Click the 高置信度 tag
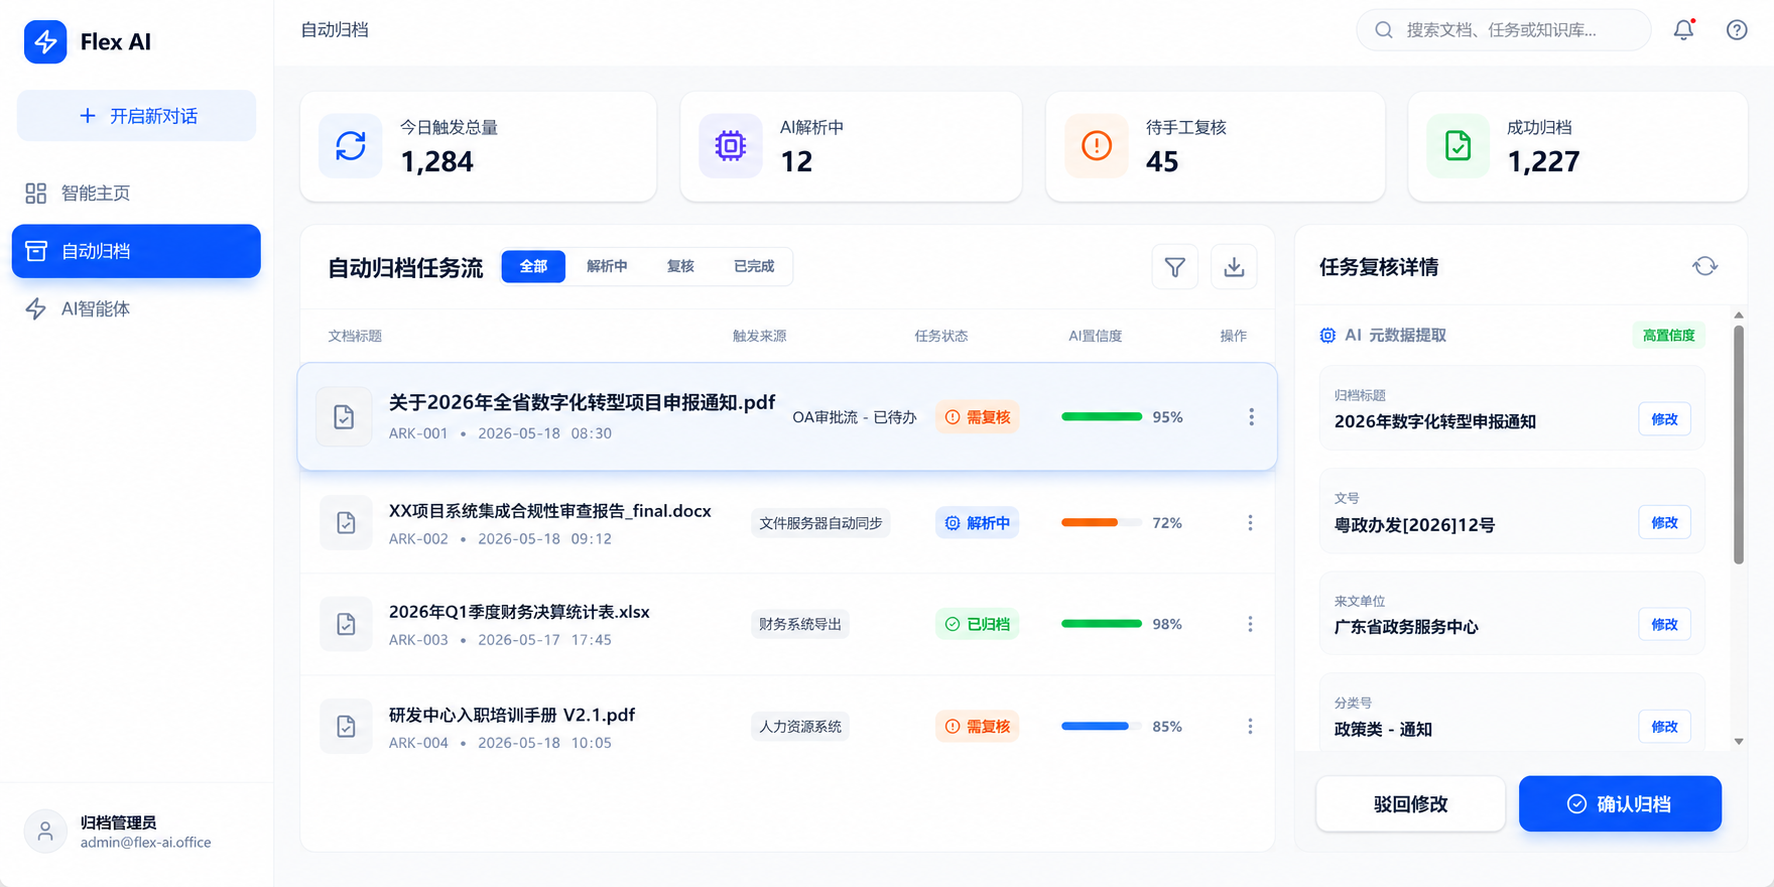Image resolution: width=1774 pixels, height=887 pixels. point(1668,335)
